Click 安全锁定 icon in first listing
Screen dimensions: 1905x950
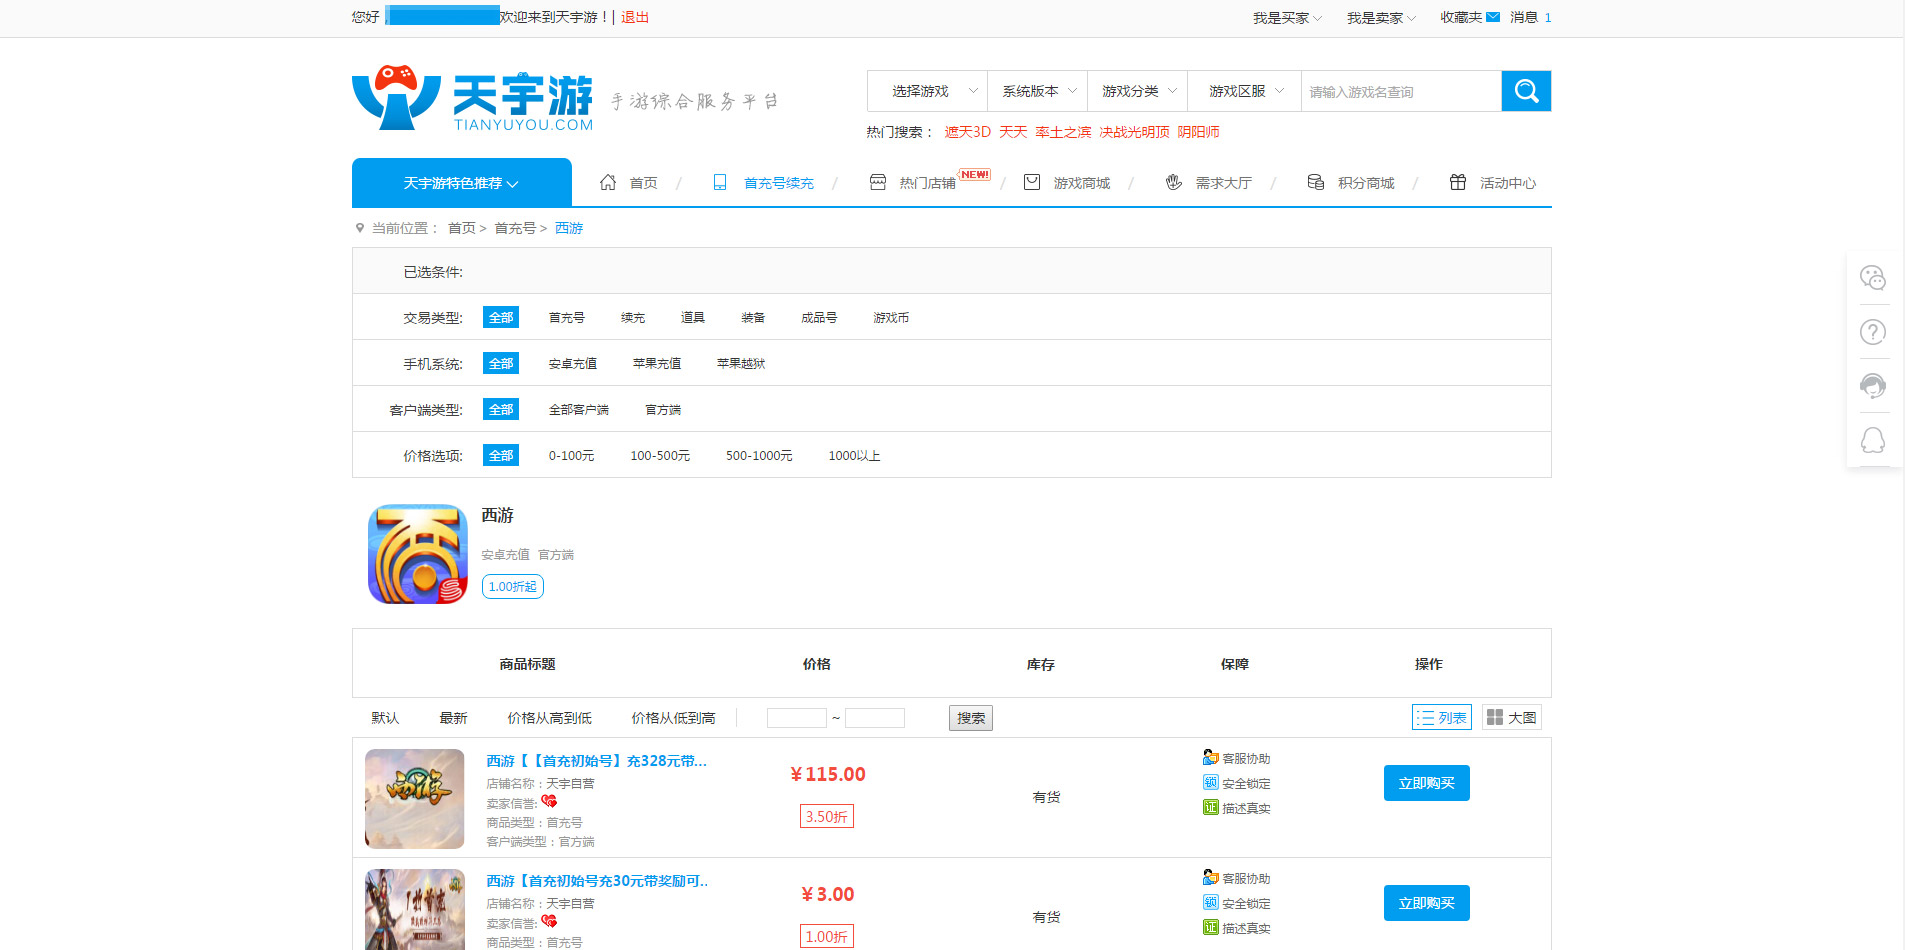coord(1211,782)
